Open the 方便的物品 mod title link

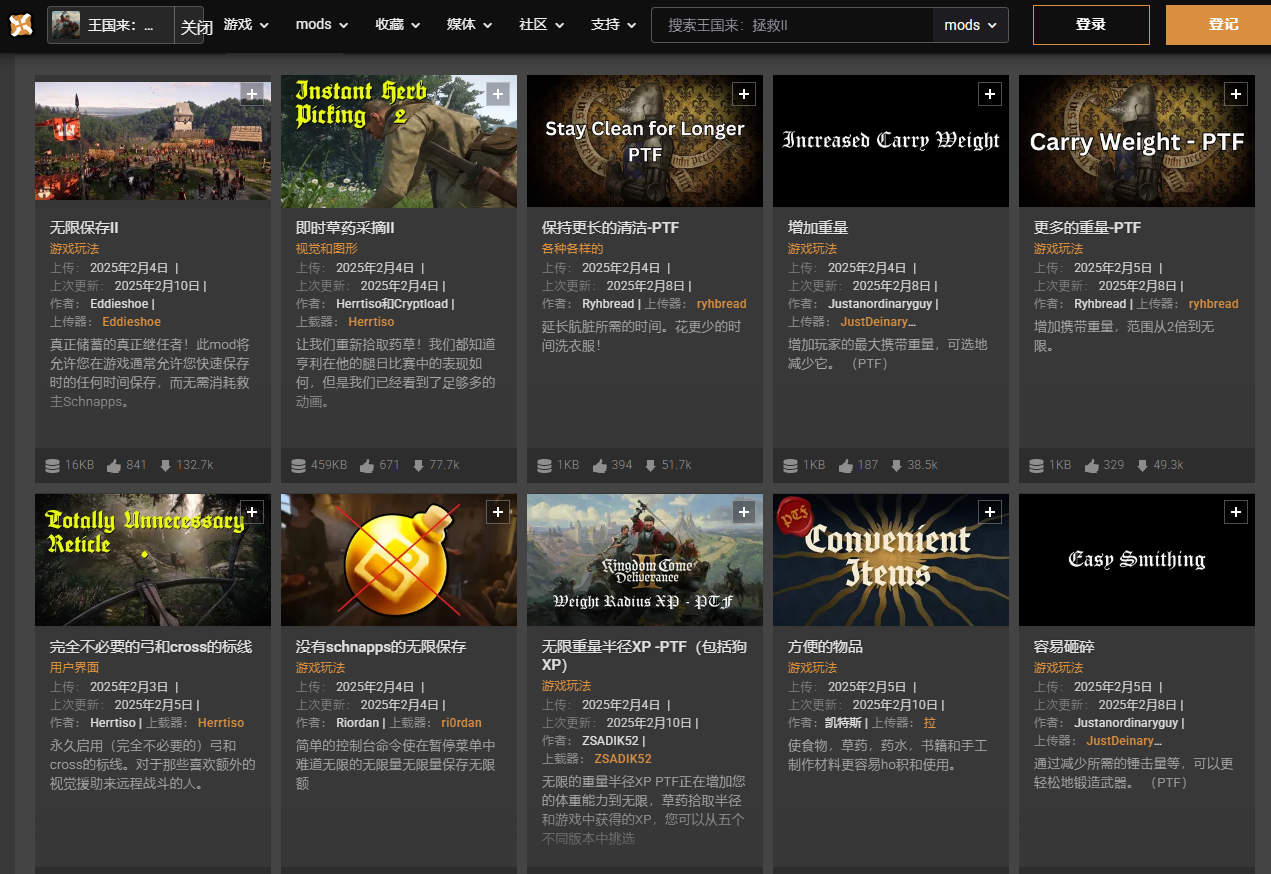point(825,647)
